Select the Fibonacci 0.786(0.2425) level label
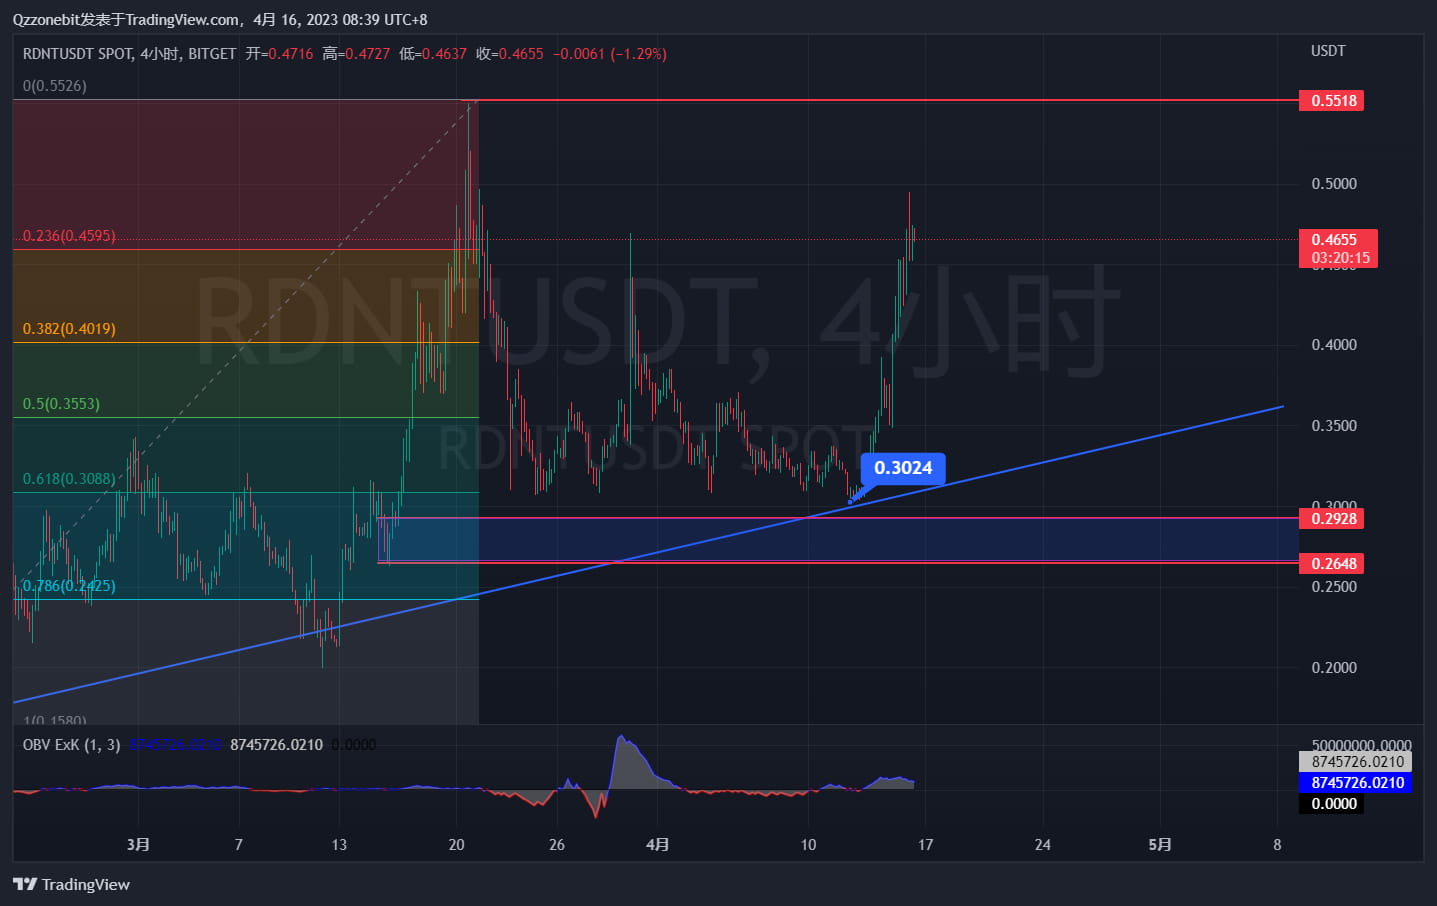 pos(69,586)
